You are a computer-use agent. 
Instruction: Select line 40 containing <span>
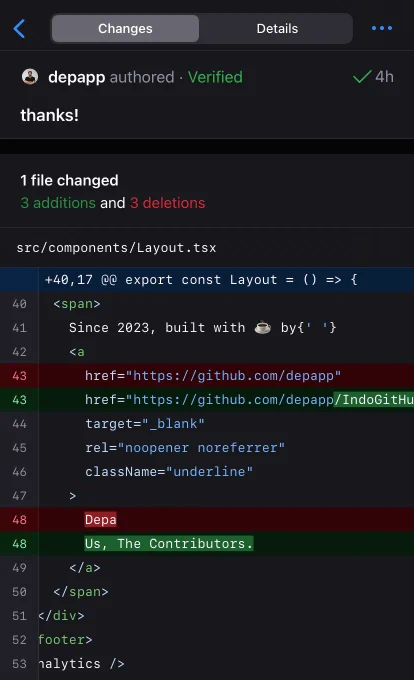coord(207,304)
